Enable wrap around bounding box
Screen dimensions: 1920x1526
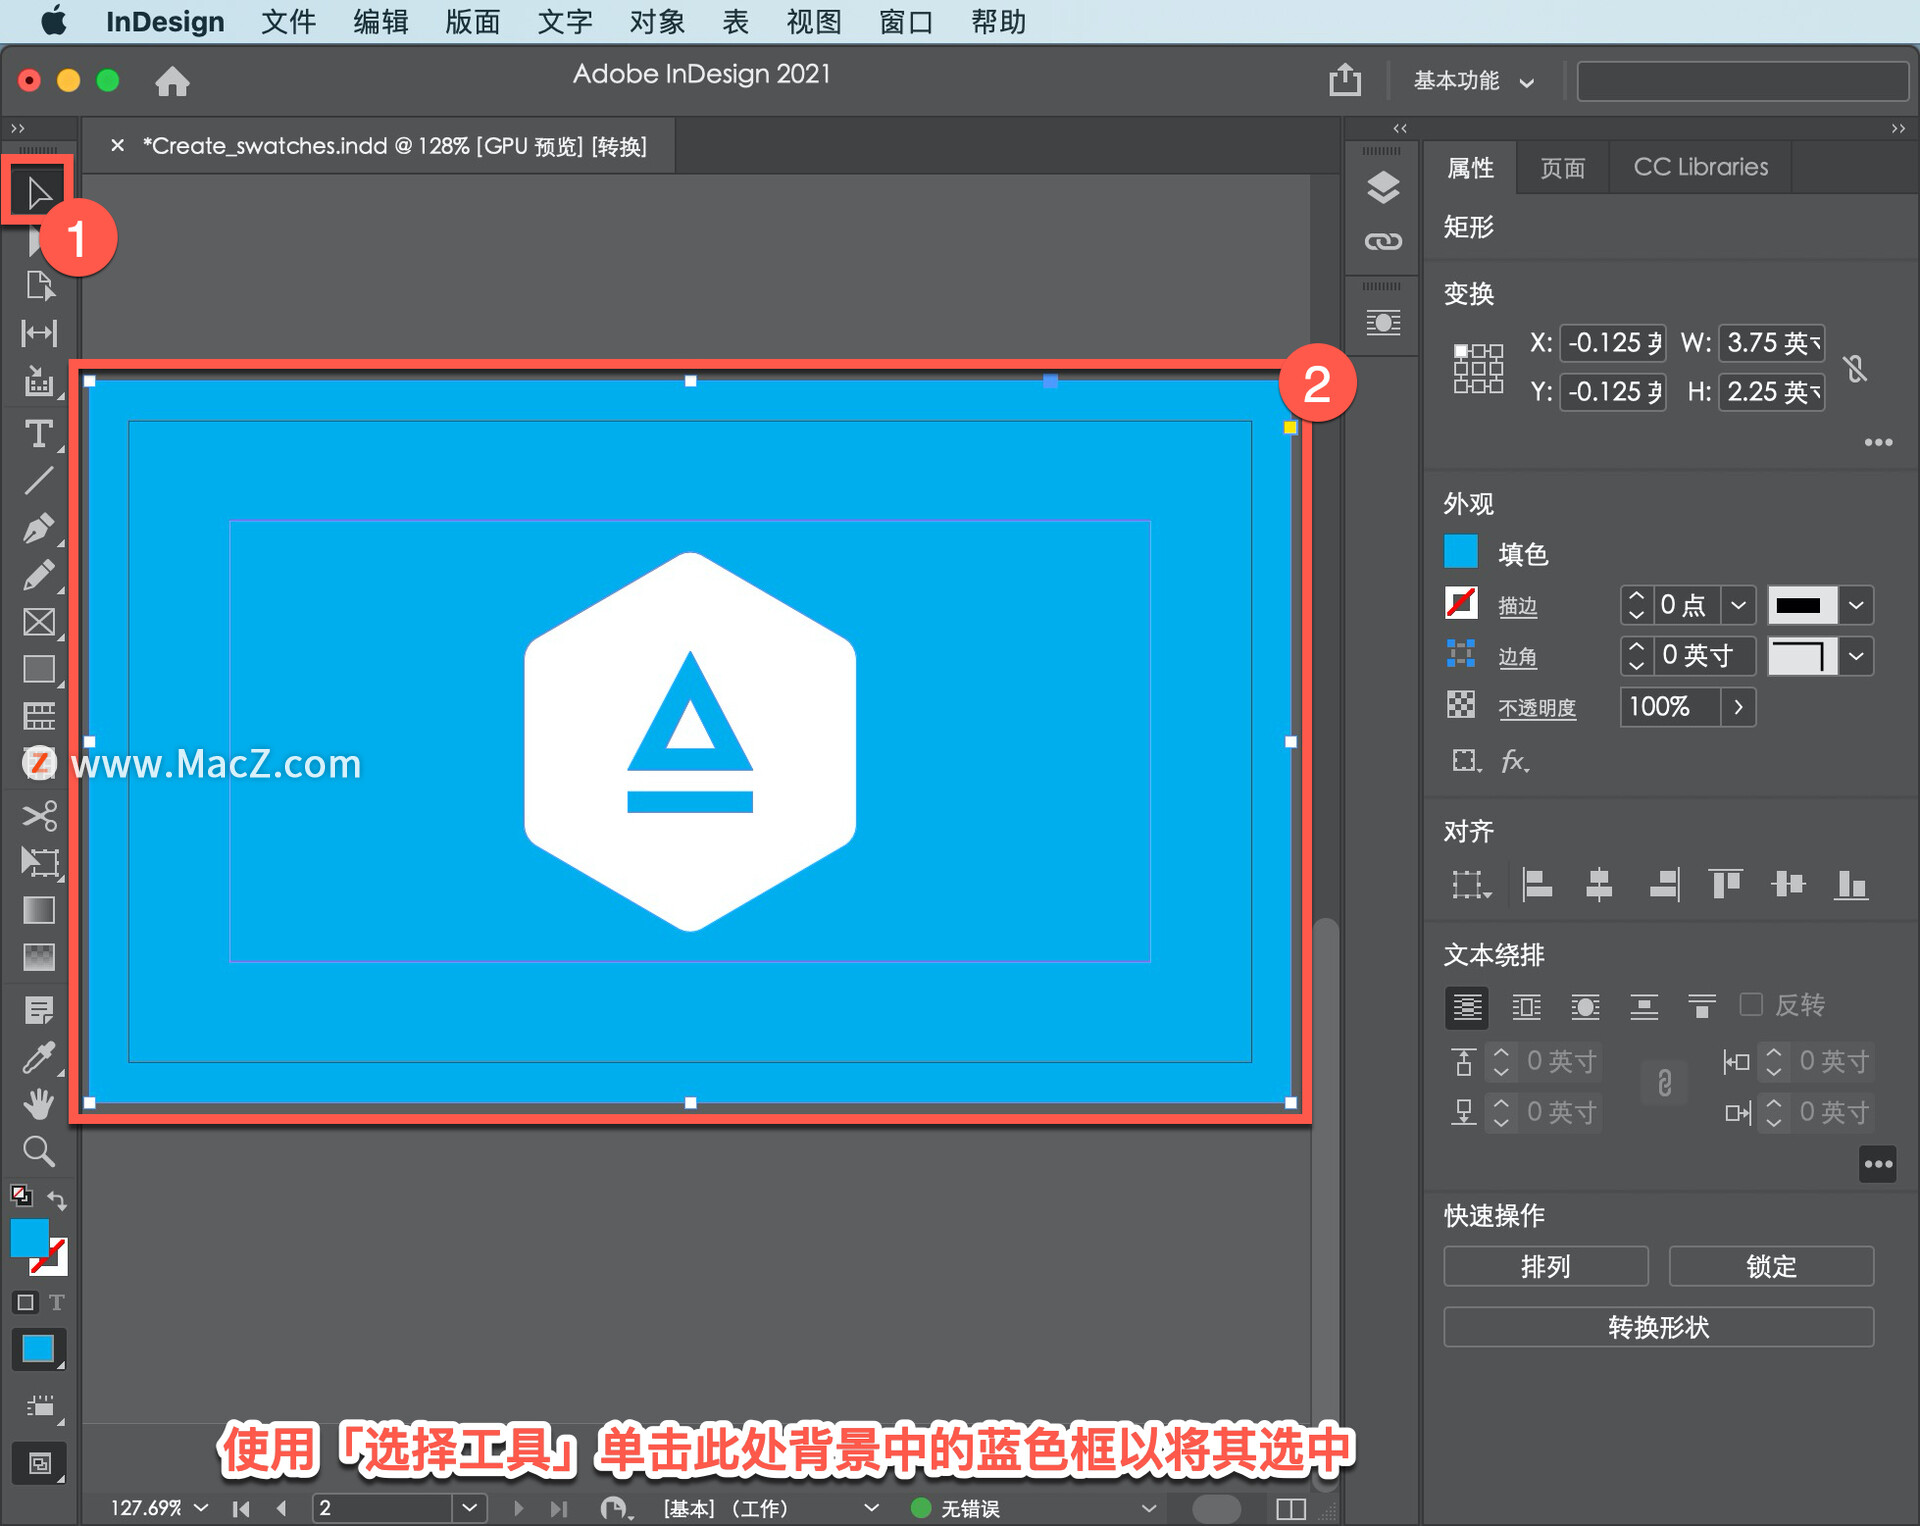click(1526, 1007)
